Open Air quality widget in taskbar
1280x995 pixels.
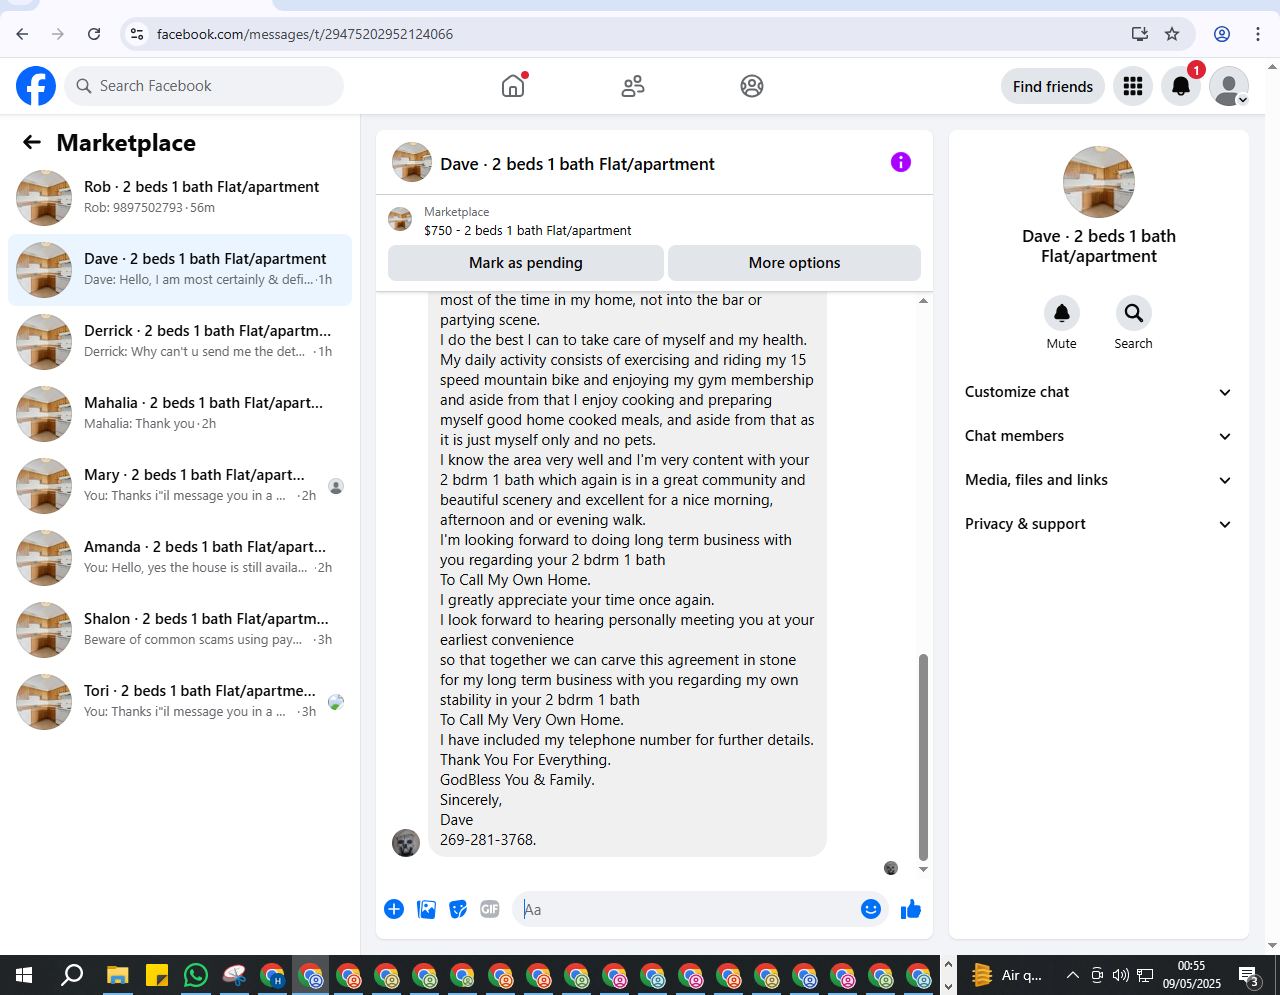pyautogui.click(x=1006, y=975)
